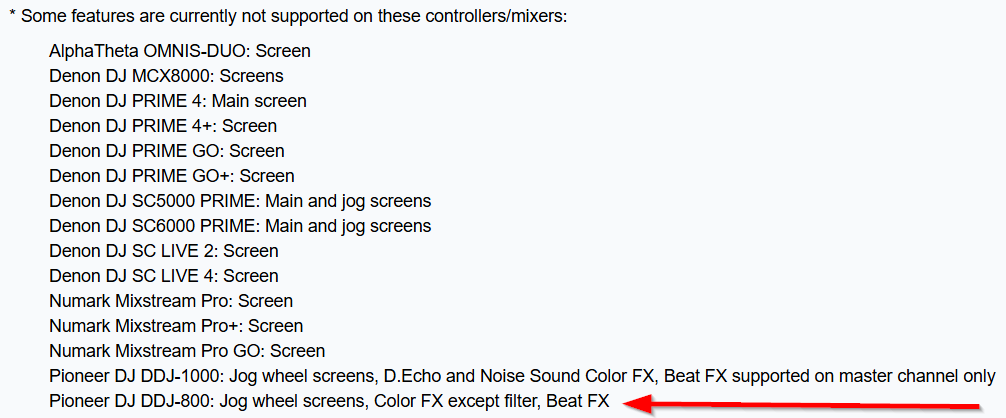Click the unsupported features heading text
1006x418 pixels.
point(288,16)
